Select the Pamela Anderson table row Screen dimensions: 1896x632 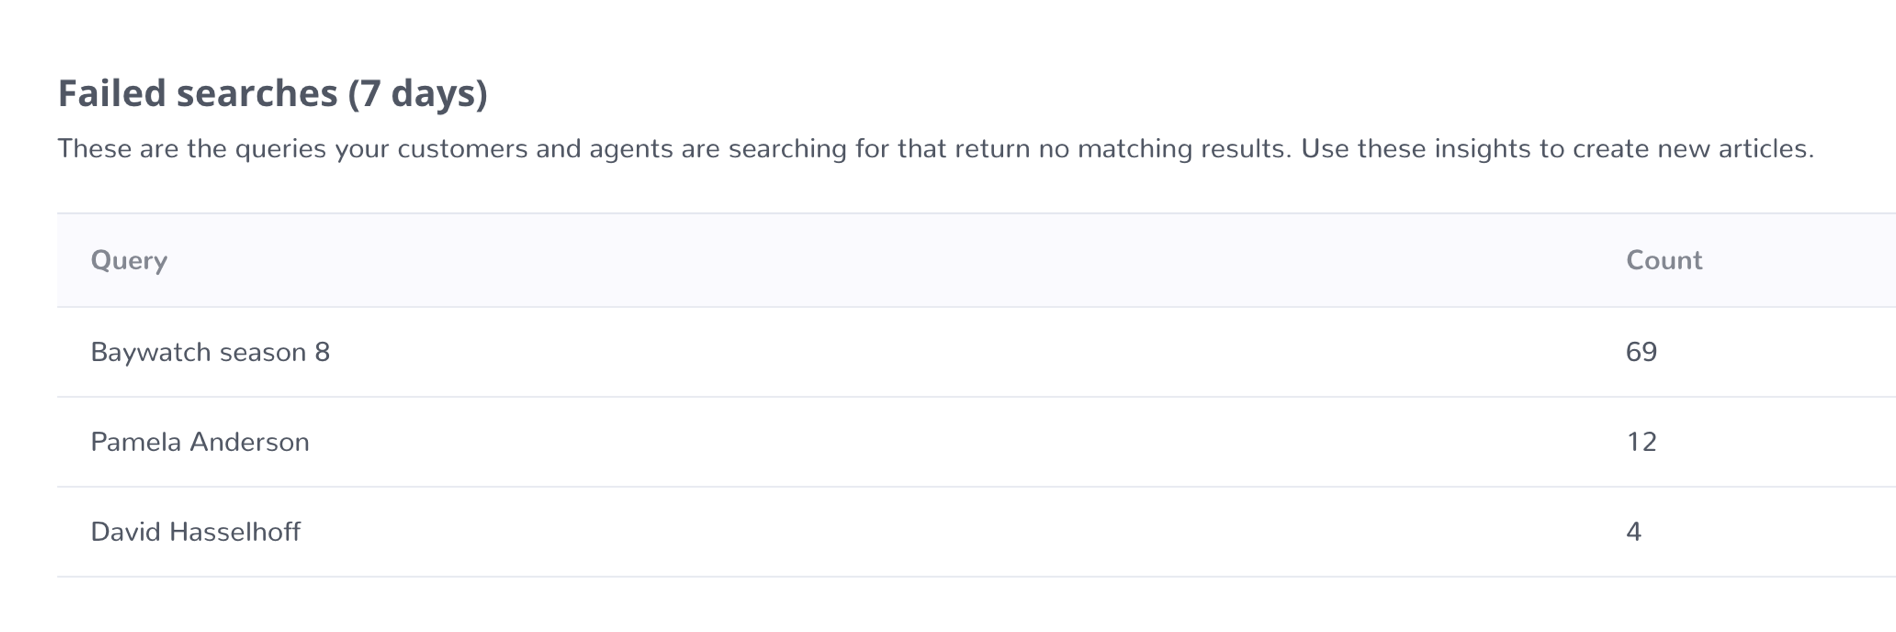pyautogui.click(x=976, y=442)
